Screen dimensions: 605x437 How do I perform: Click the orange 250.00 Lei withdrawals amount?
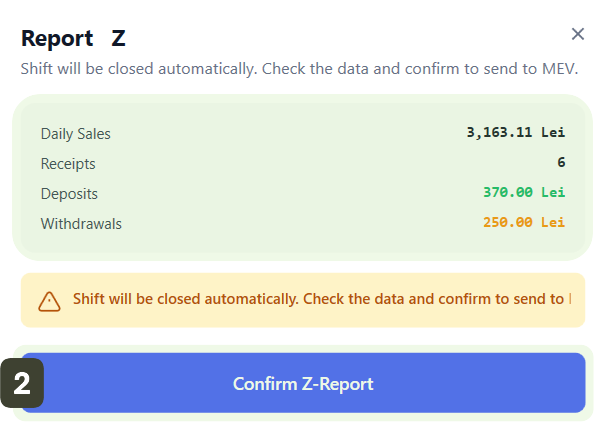[523, 222]
